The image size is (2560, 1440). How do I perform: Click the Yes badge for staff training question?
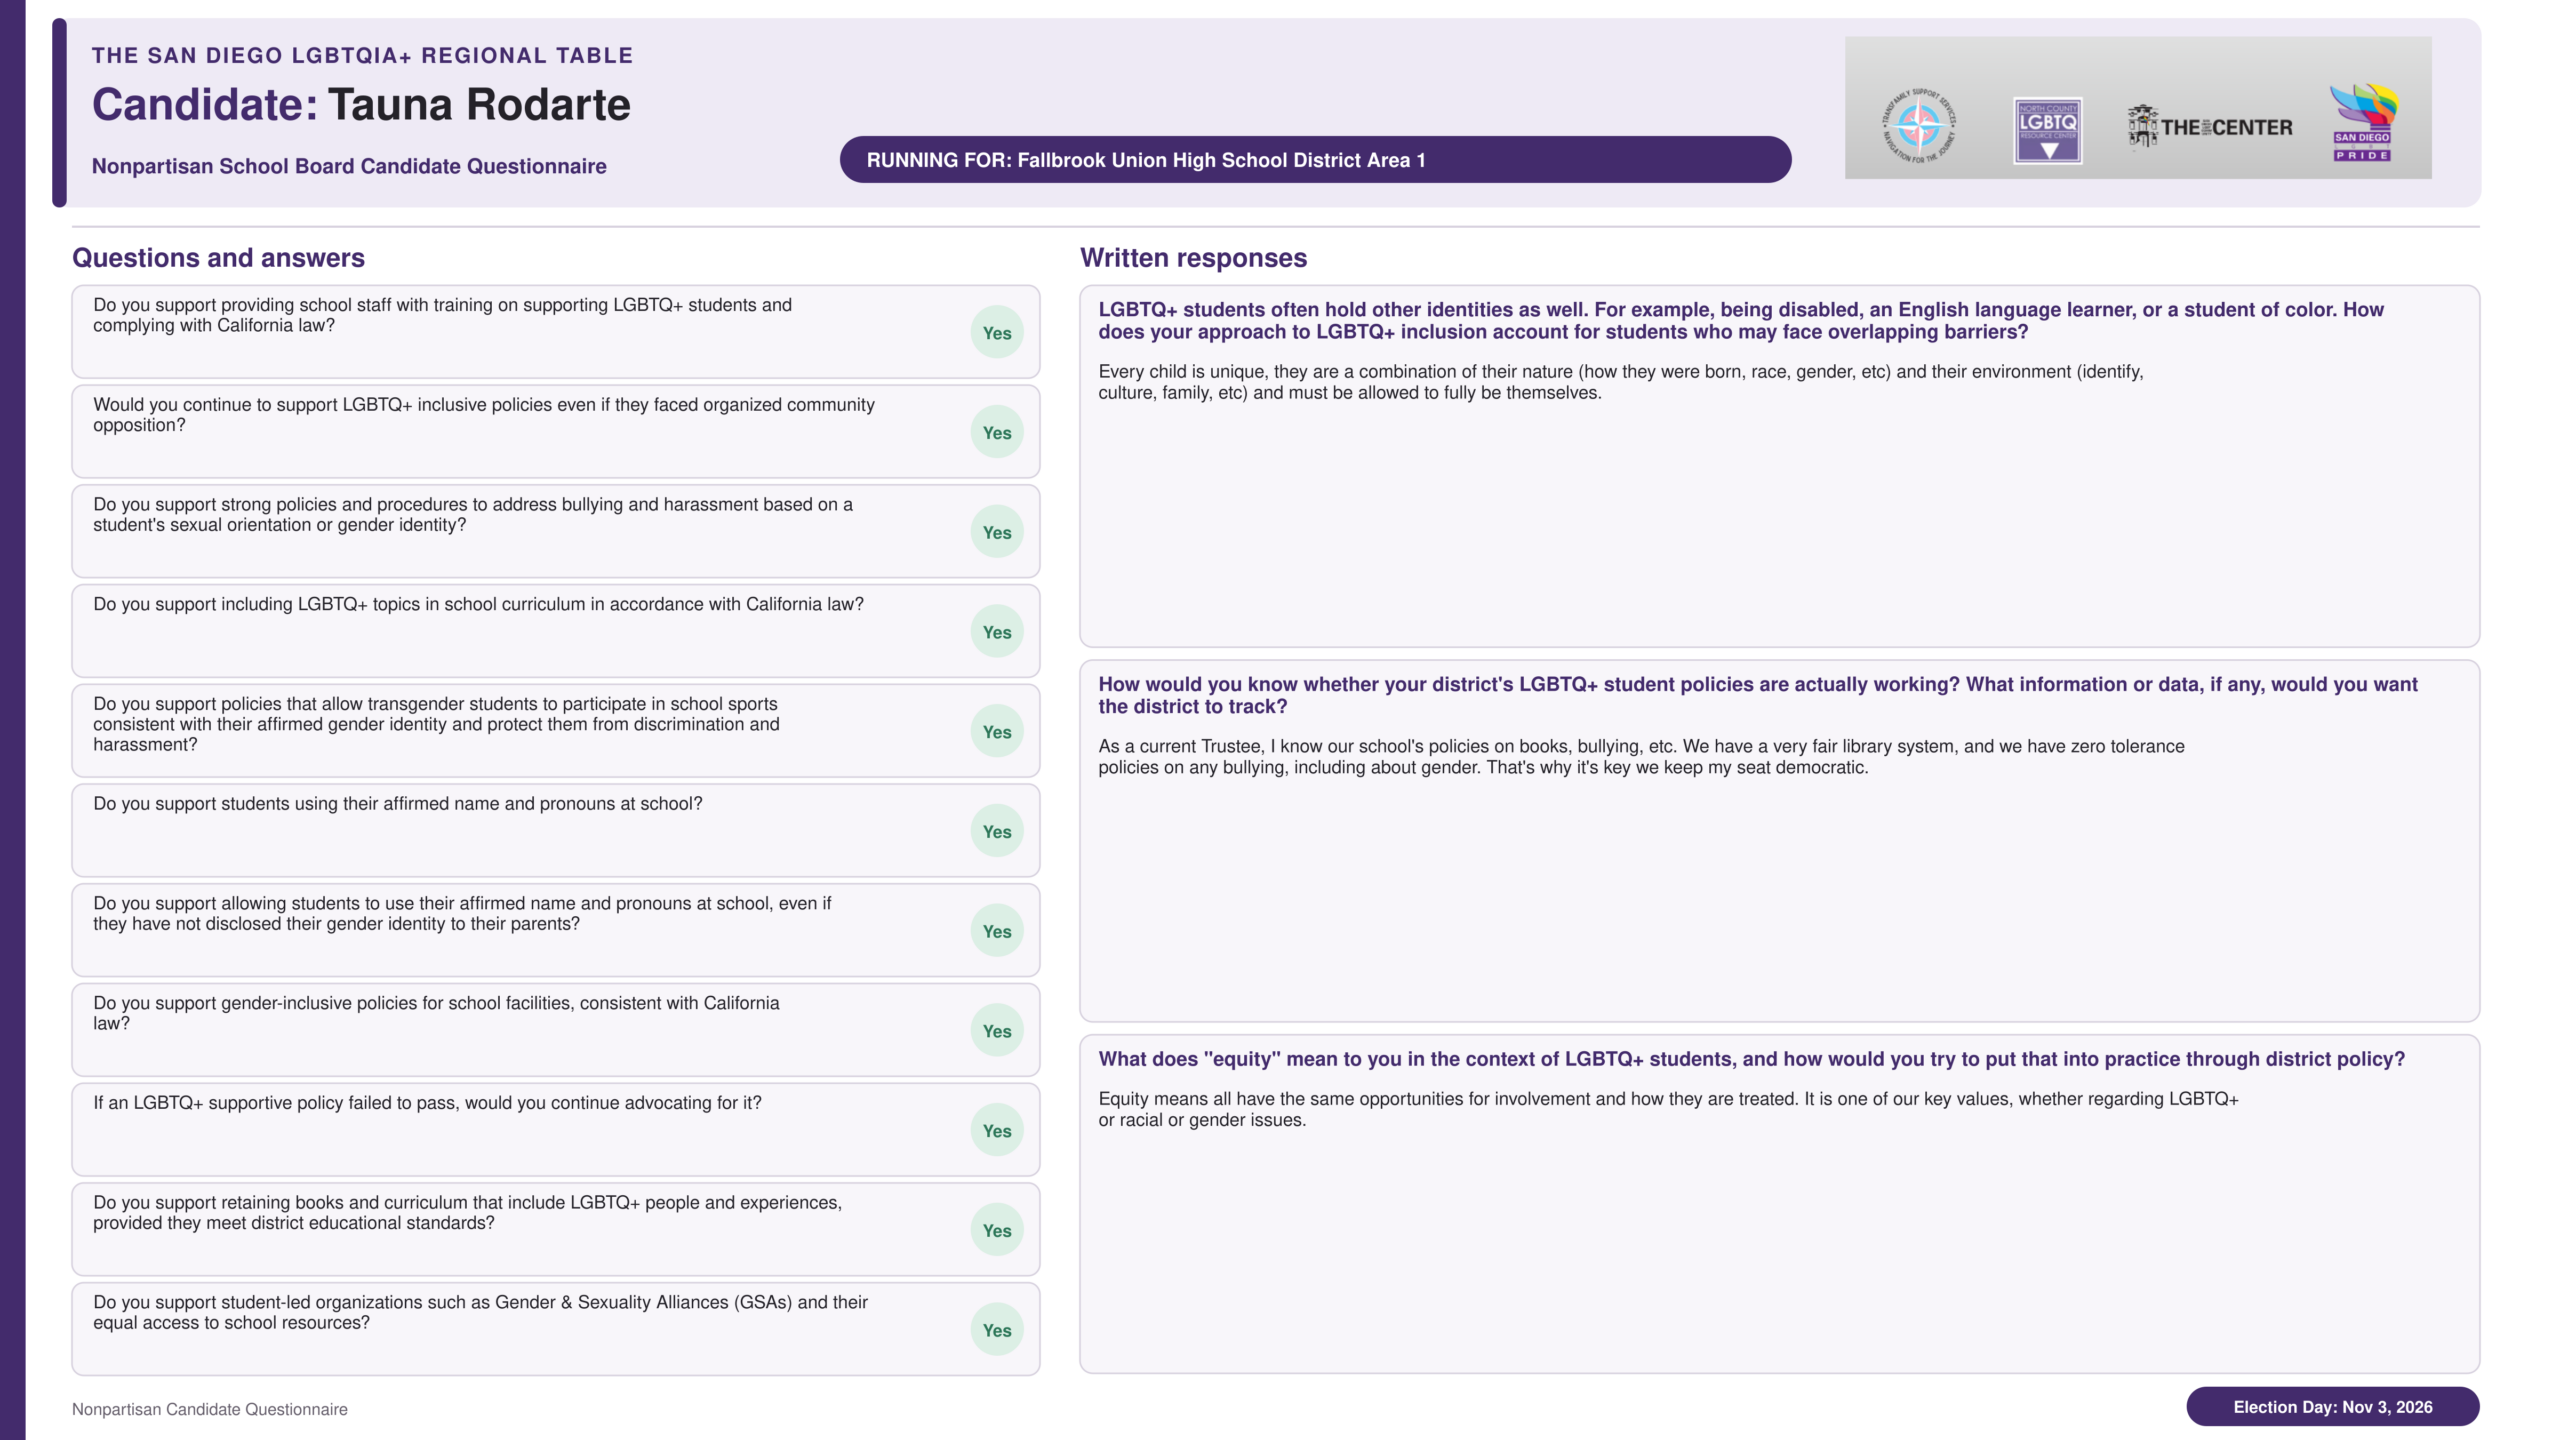[x=997, y=333]
